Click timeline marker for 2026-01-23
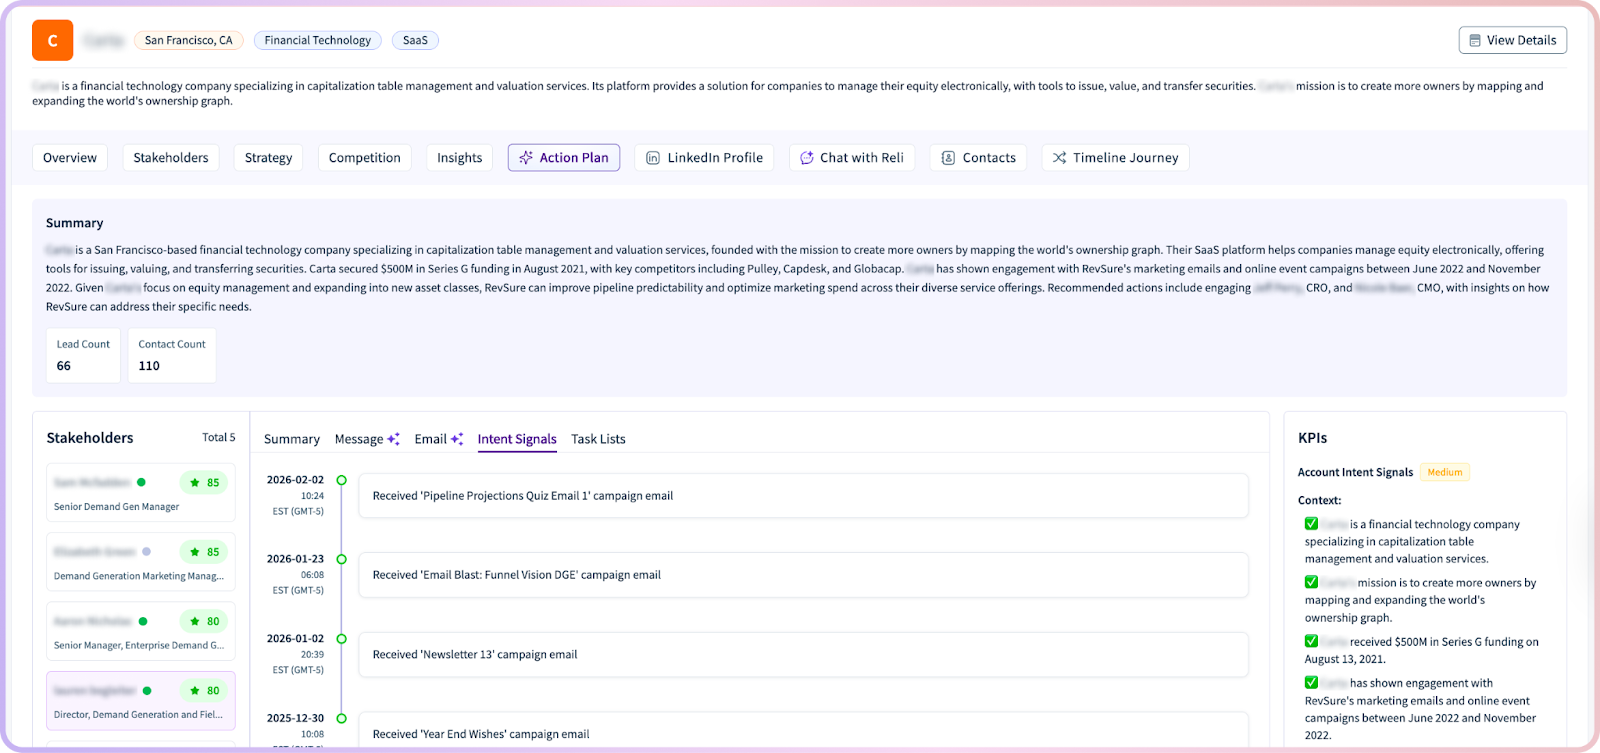 (341, 559)
